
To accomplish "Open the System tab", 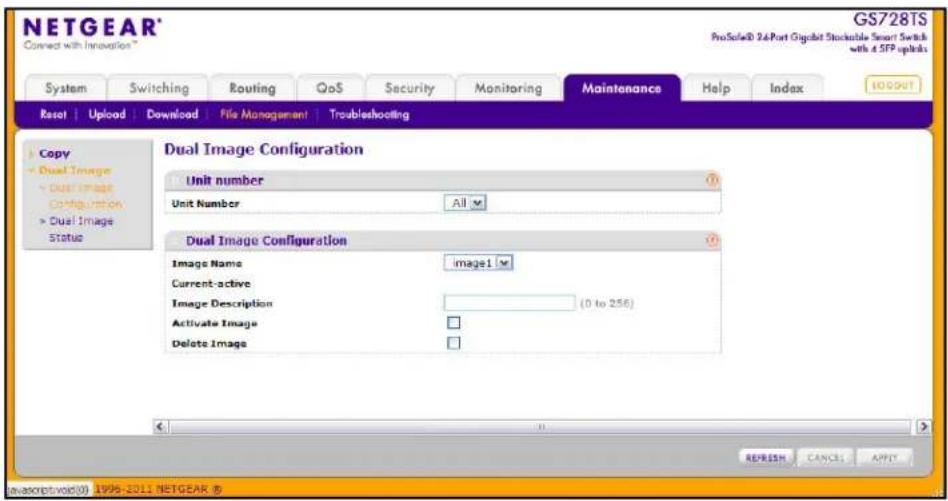I will [x=66, y=88].
